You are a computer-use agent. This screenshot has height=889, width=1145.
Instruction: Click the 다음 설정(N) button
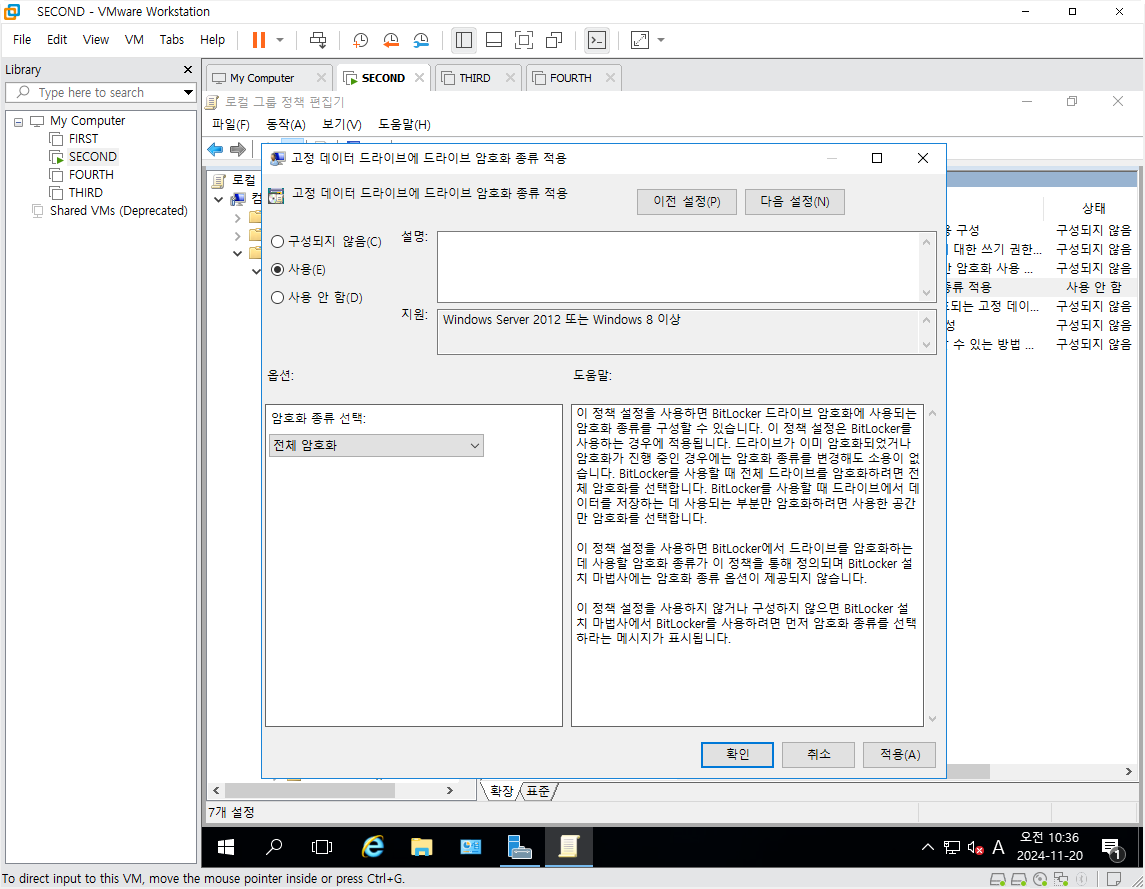click(794, 202)
